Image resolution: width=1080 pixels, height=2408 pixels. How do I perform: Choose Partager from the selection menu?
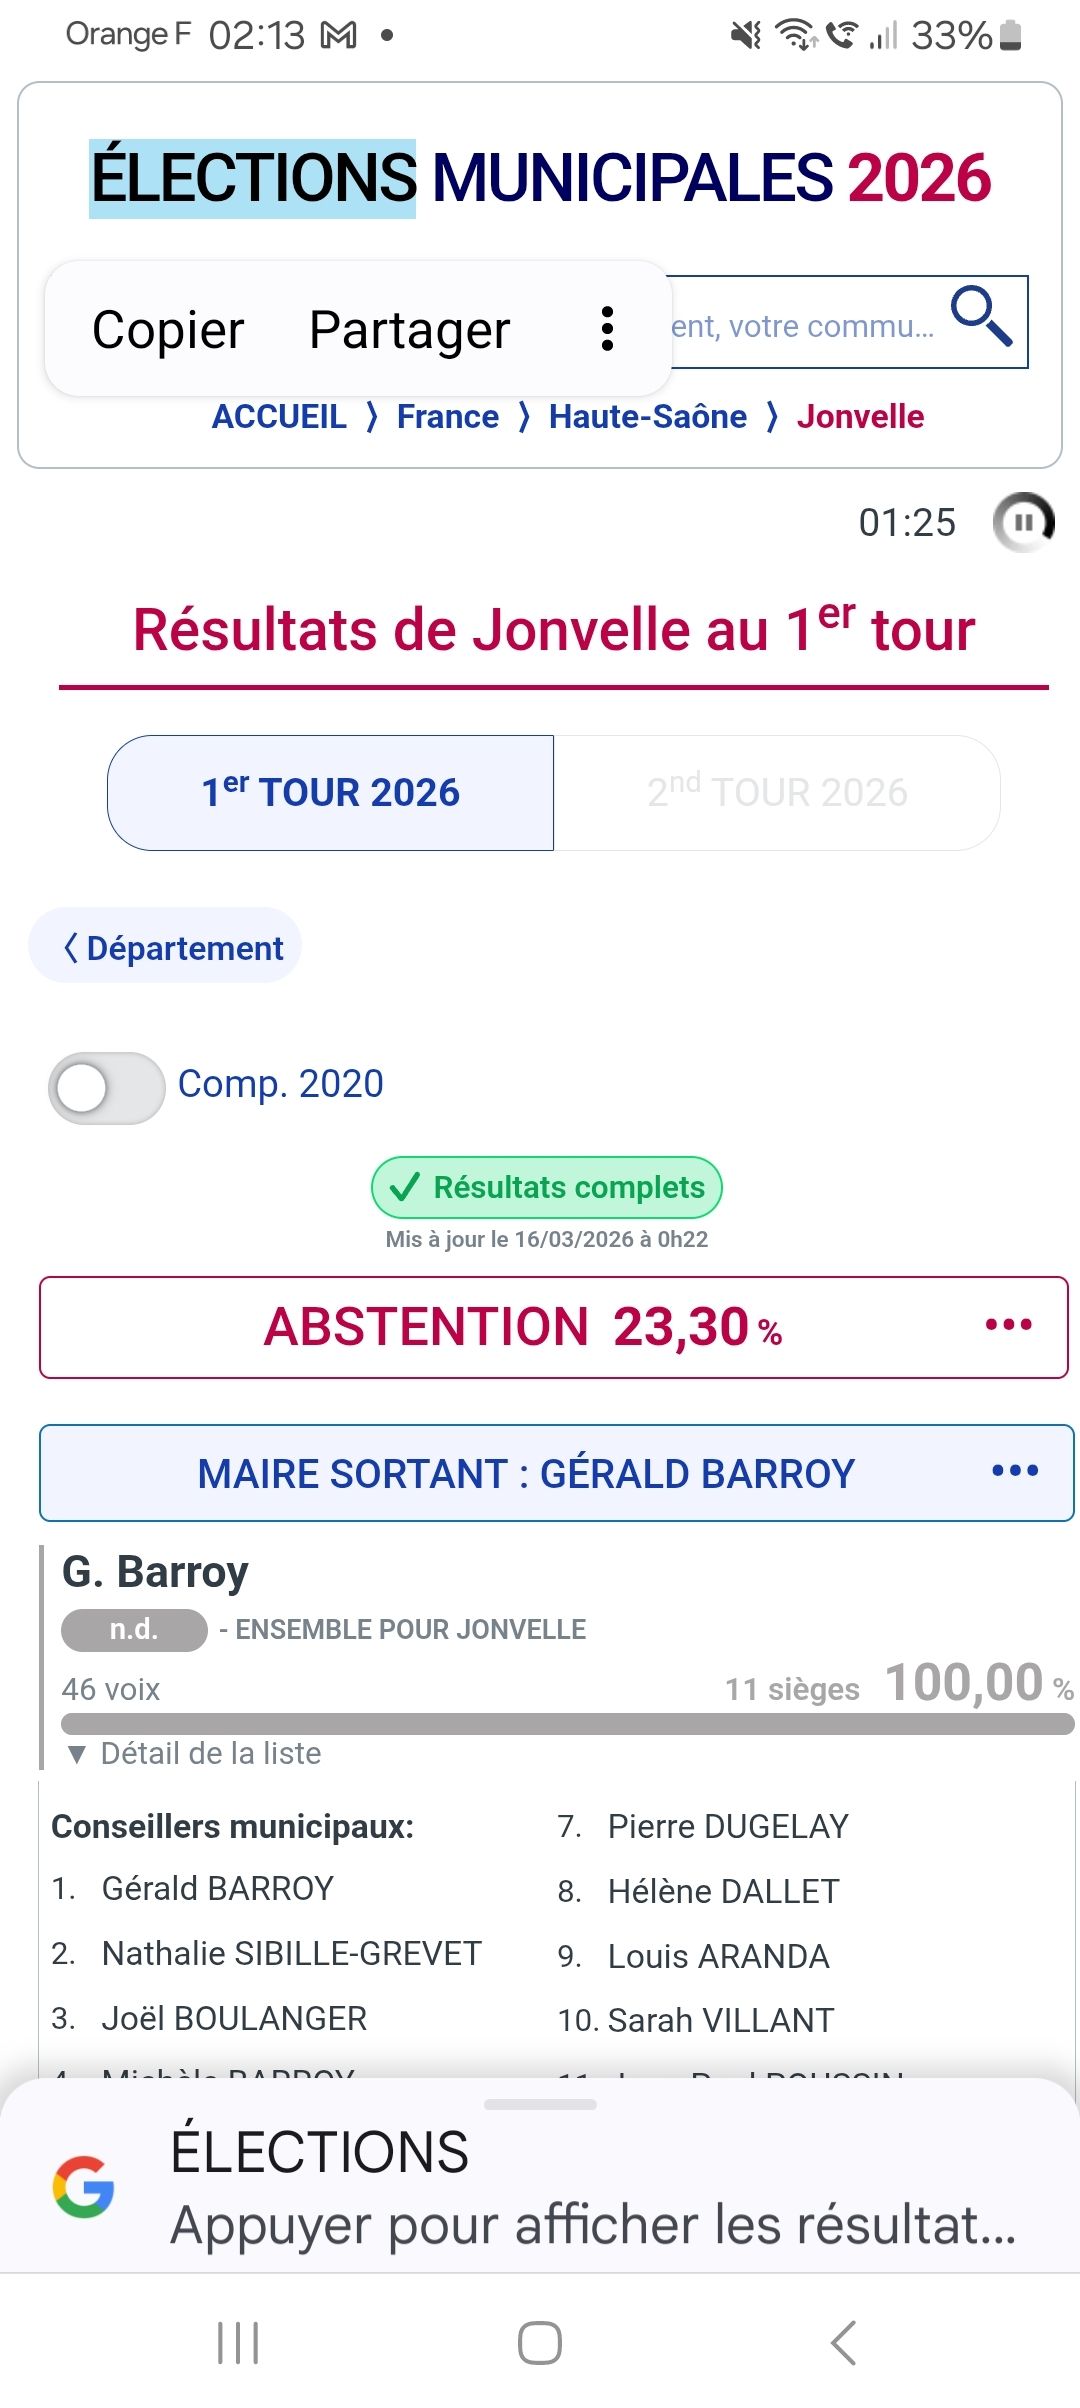tap(409, 330)
